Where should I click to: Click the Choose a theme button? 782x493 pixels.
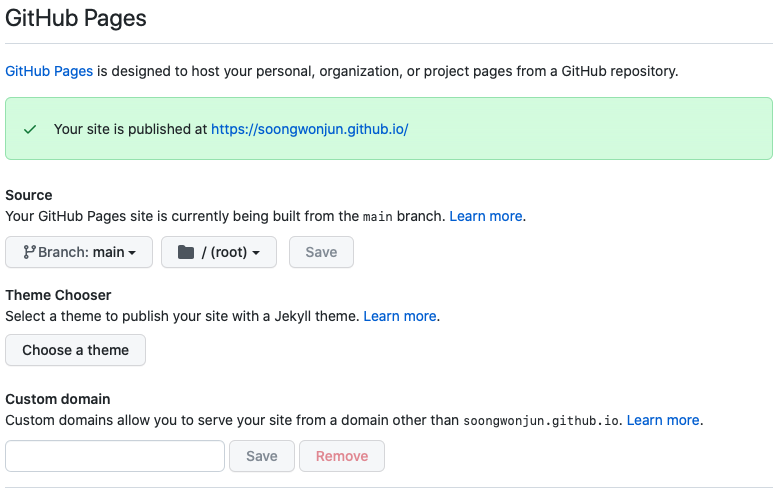75,350
